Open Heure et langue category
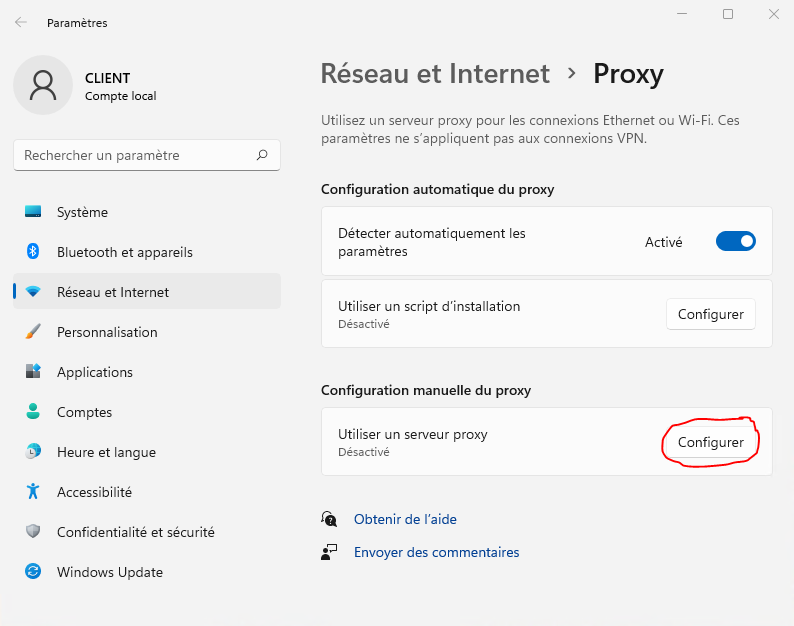The image size is (794, 626). coord(147,452)
